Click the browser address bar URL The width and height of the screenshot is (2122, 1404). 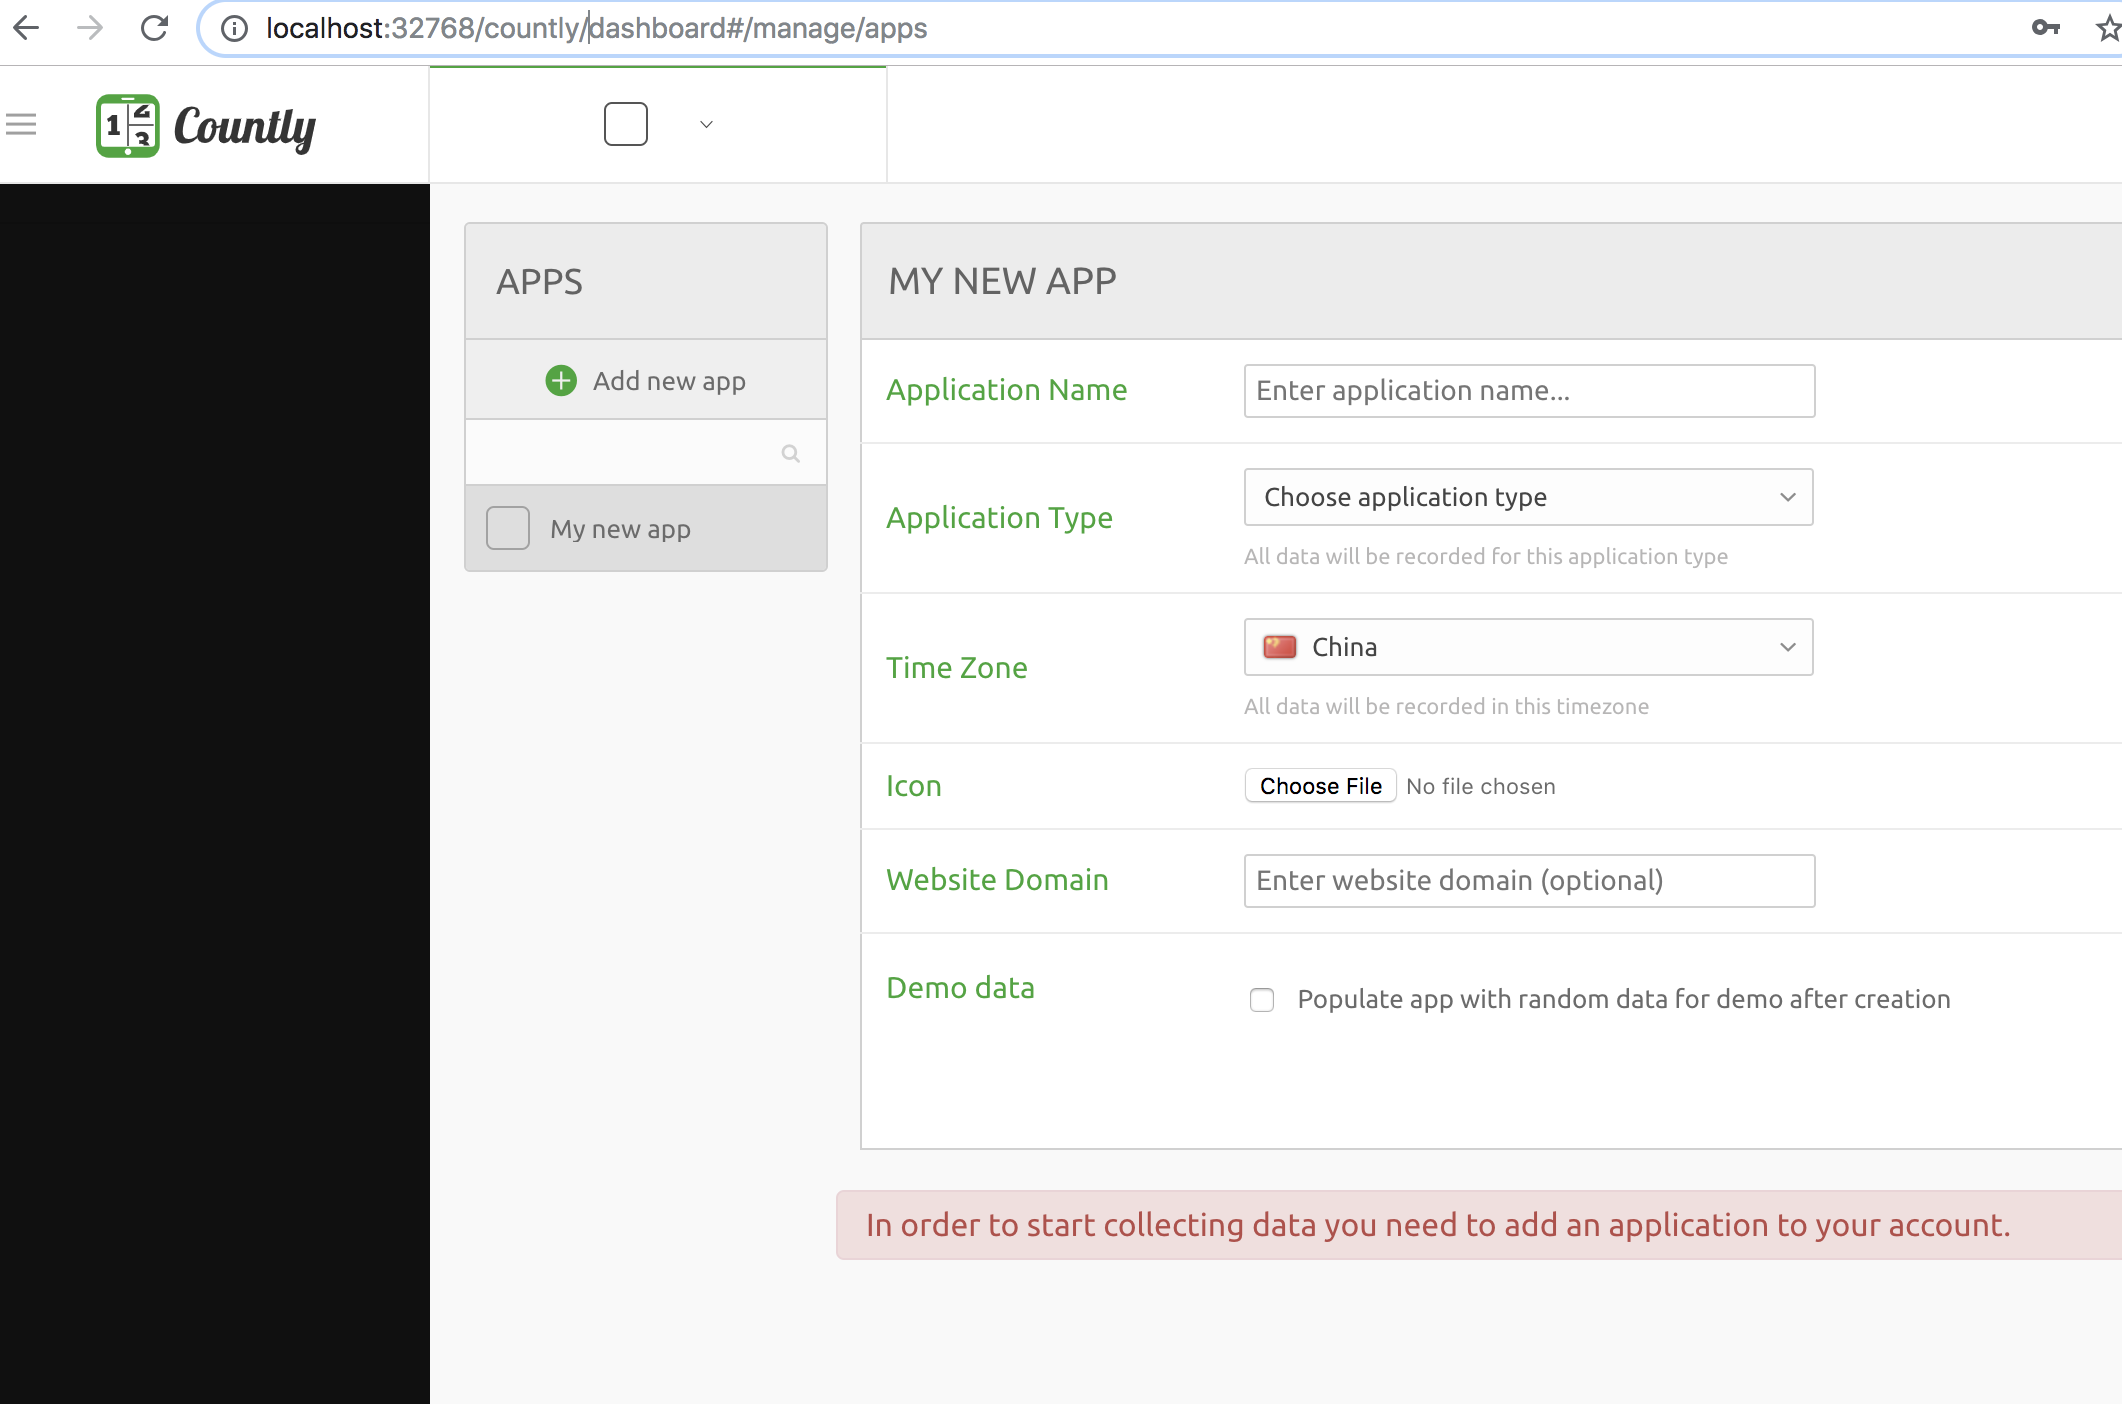point(596,28)
